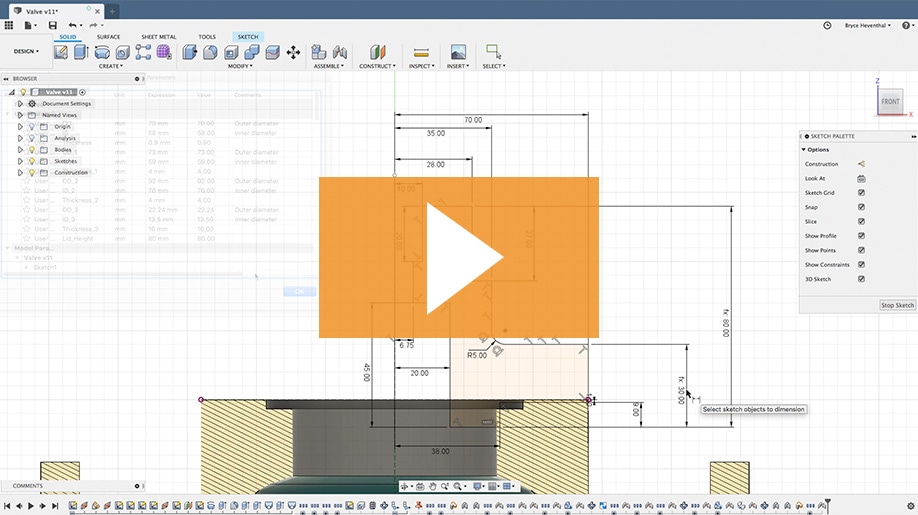
Task: Select the Measure tool
Action: (421, 53)
